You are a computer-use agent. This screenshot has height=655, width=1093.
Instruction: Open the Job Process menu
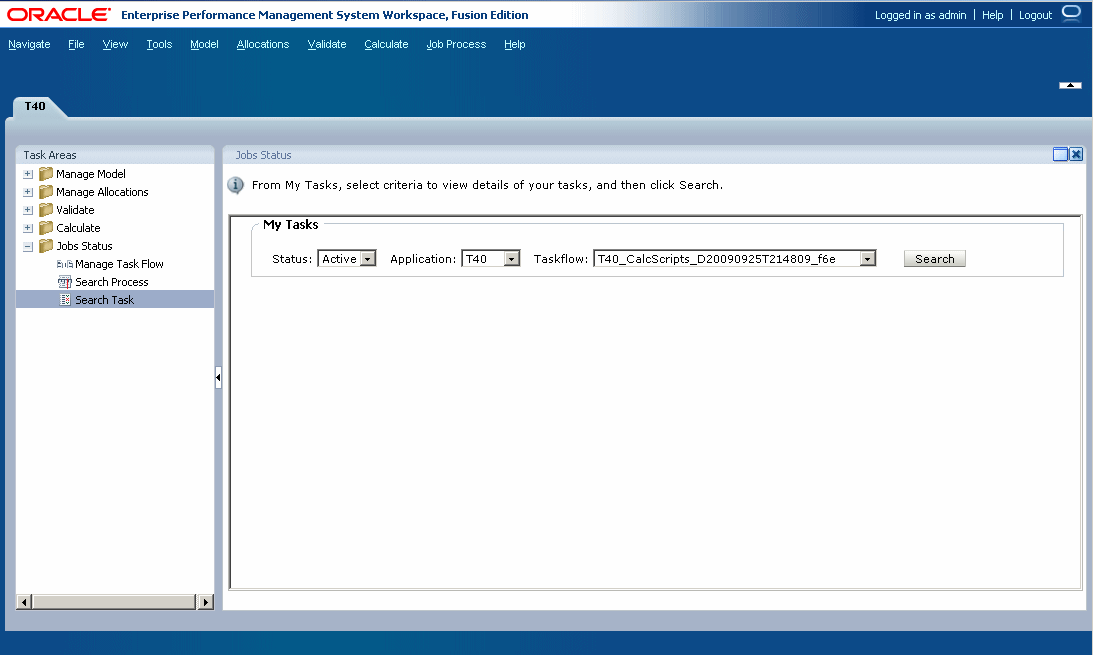455,44
